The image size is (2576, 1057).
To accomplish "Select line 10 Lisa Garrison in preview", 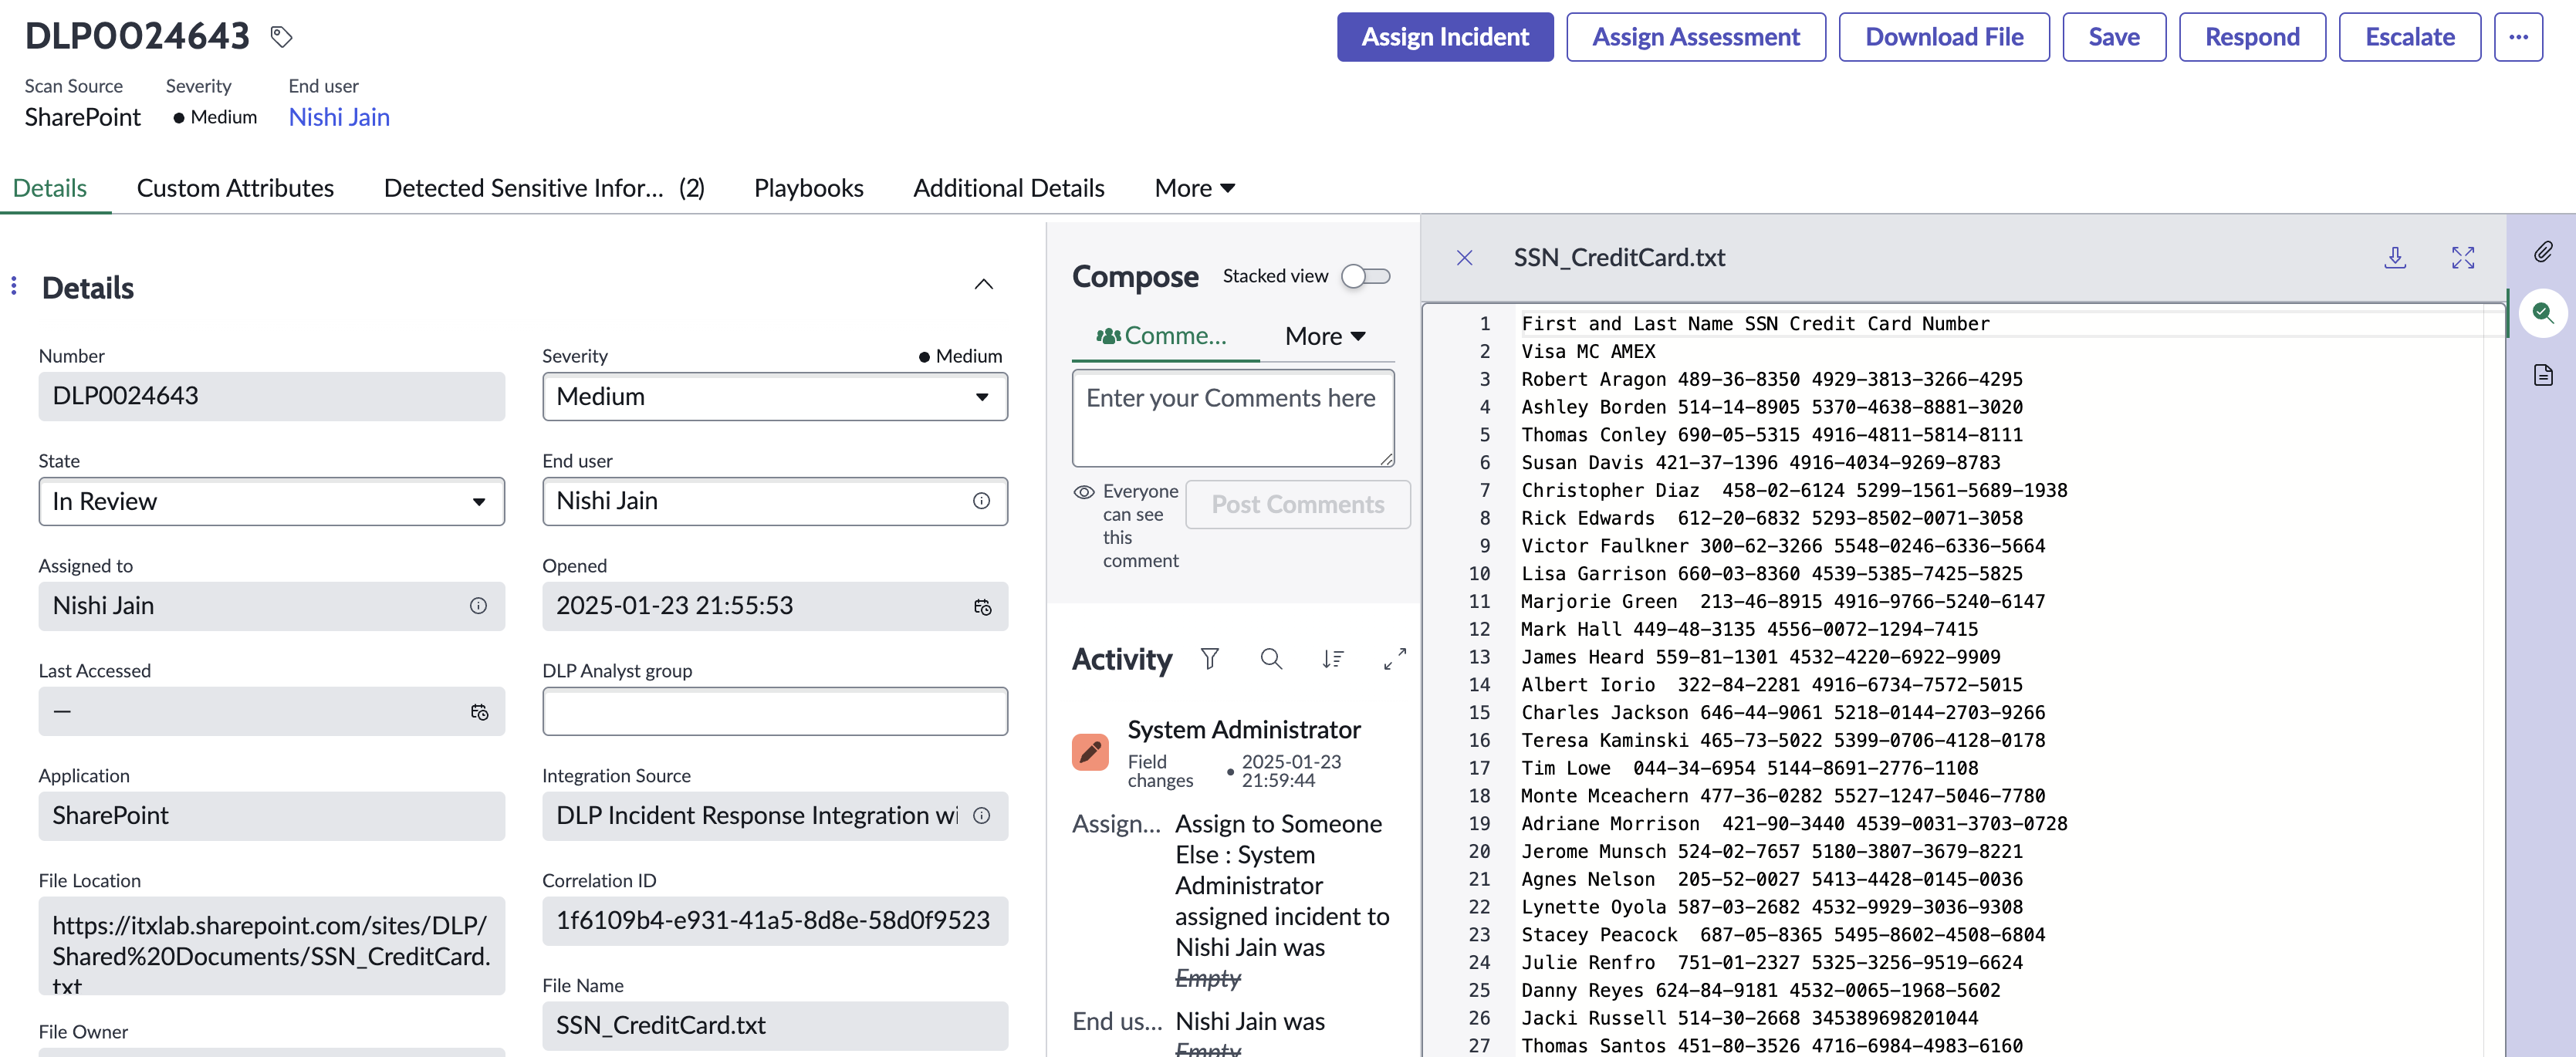I will (1772, 574).
